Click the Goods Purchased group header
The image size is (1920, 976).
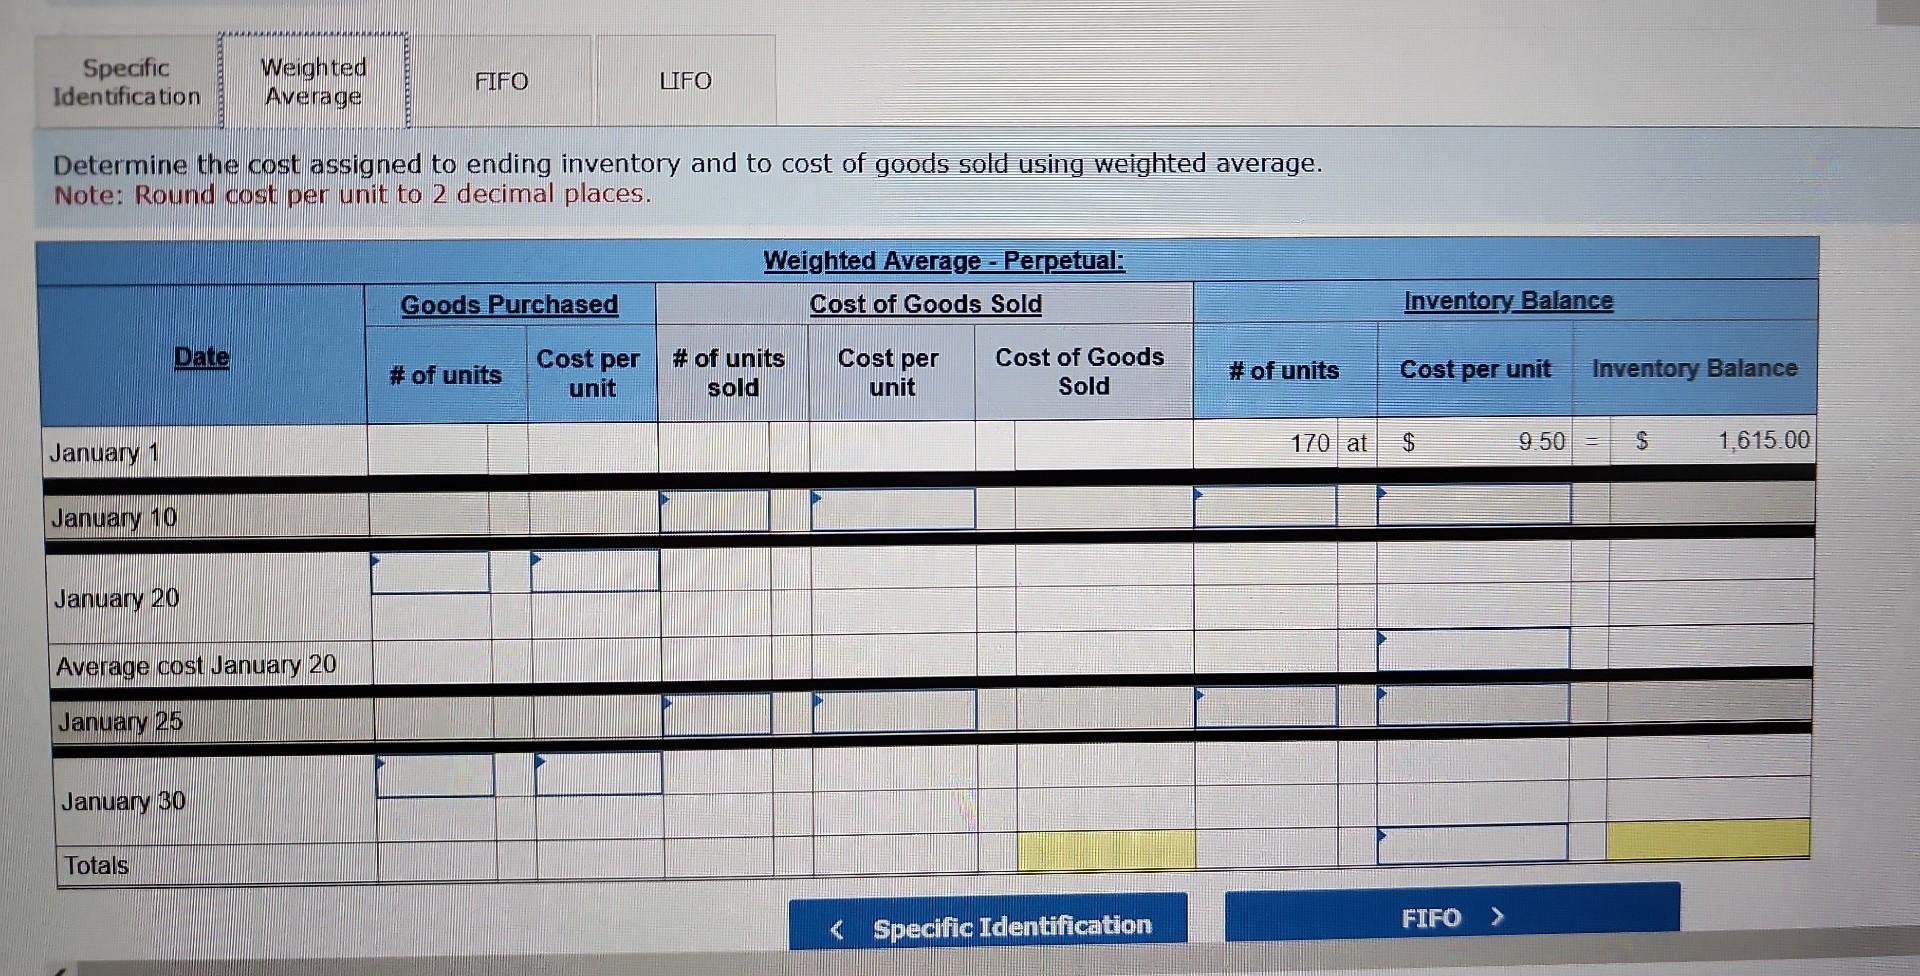click(509, 304)
